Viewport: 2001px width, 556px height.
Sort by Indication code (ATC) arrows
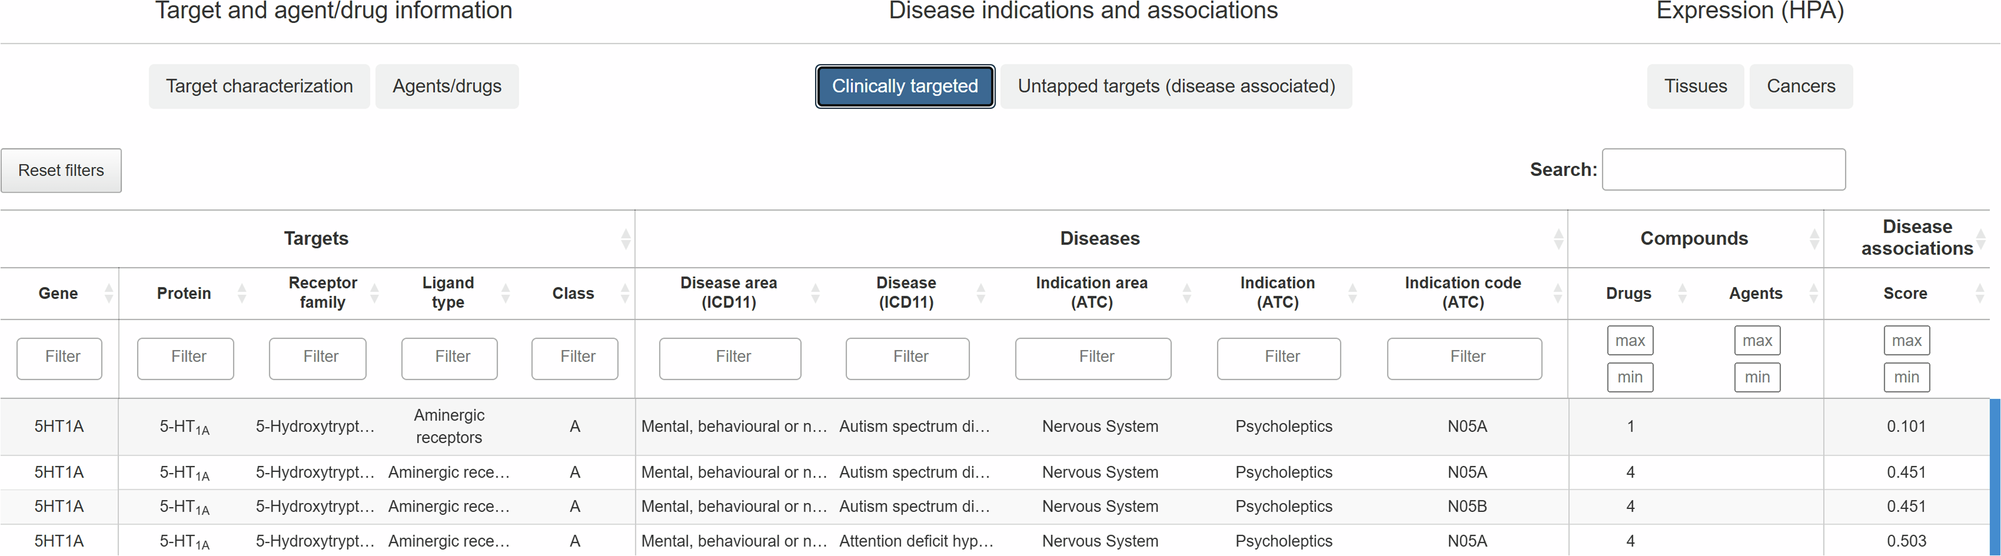click(x=1557, y=294)
